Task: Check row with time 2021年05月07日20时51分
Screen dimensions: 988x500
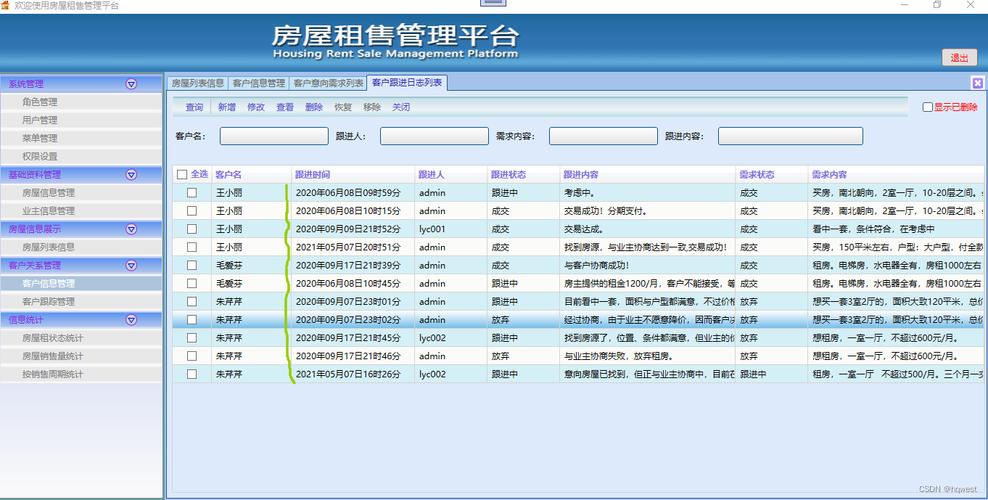Action: [192, 247]
